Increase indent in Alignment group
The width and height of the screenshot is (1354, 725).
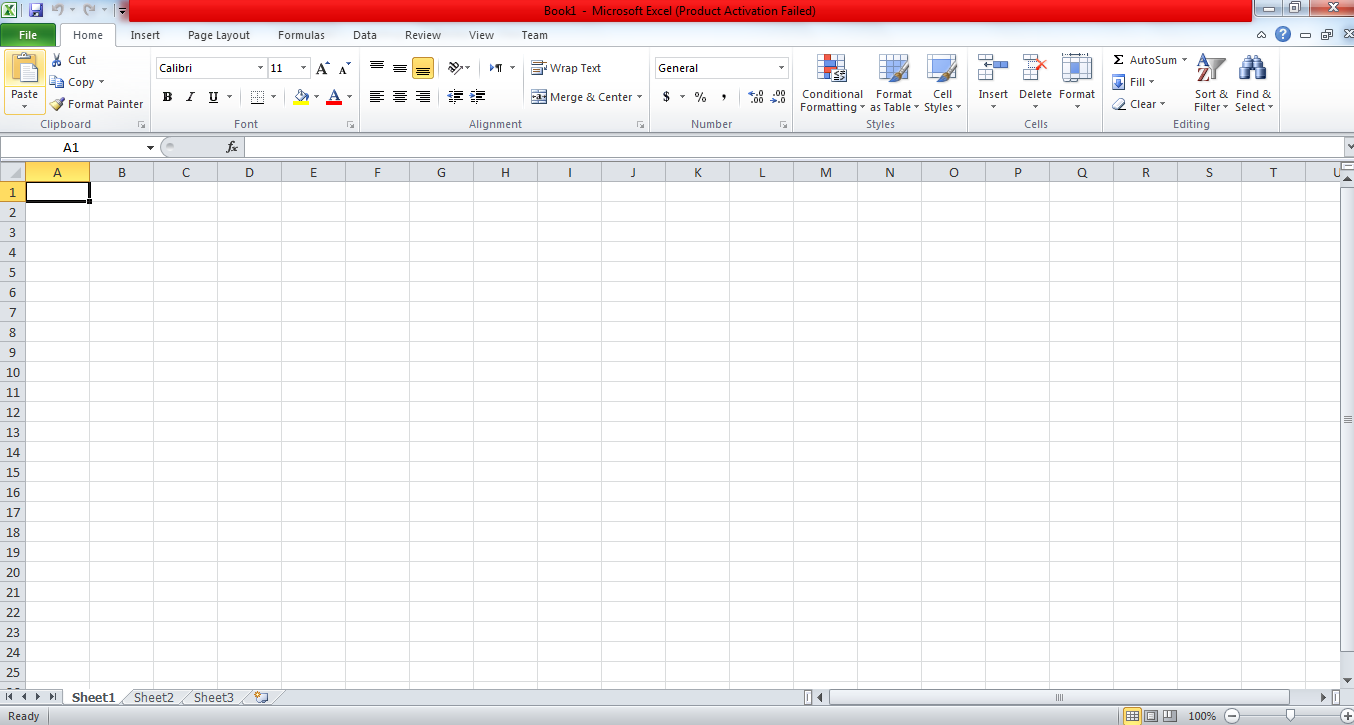pos(478,97)
